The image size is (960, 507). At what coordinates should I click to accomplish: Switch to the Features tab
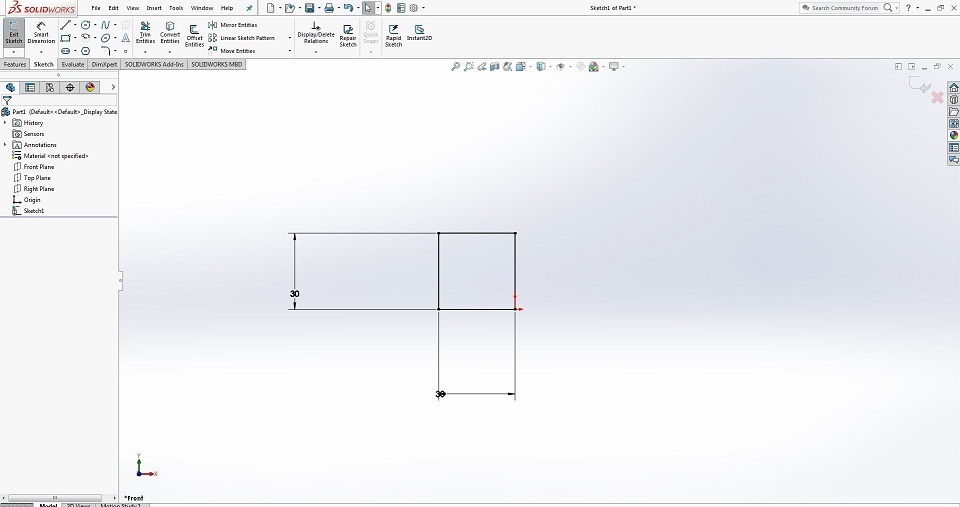15,64
